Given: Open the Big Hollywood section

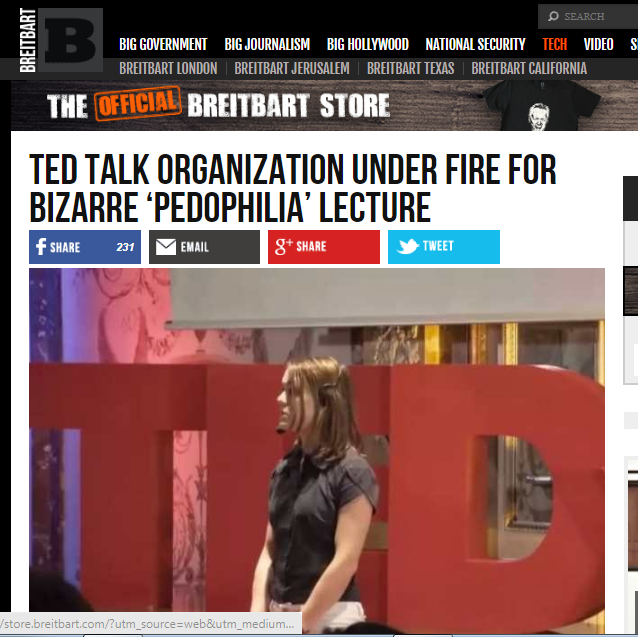Looking at the screenshot, I should (x=368, y=44).
